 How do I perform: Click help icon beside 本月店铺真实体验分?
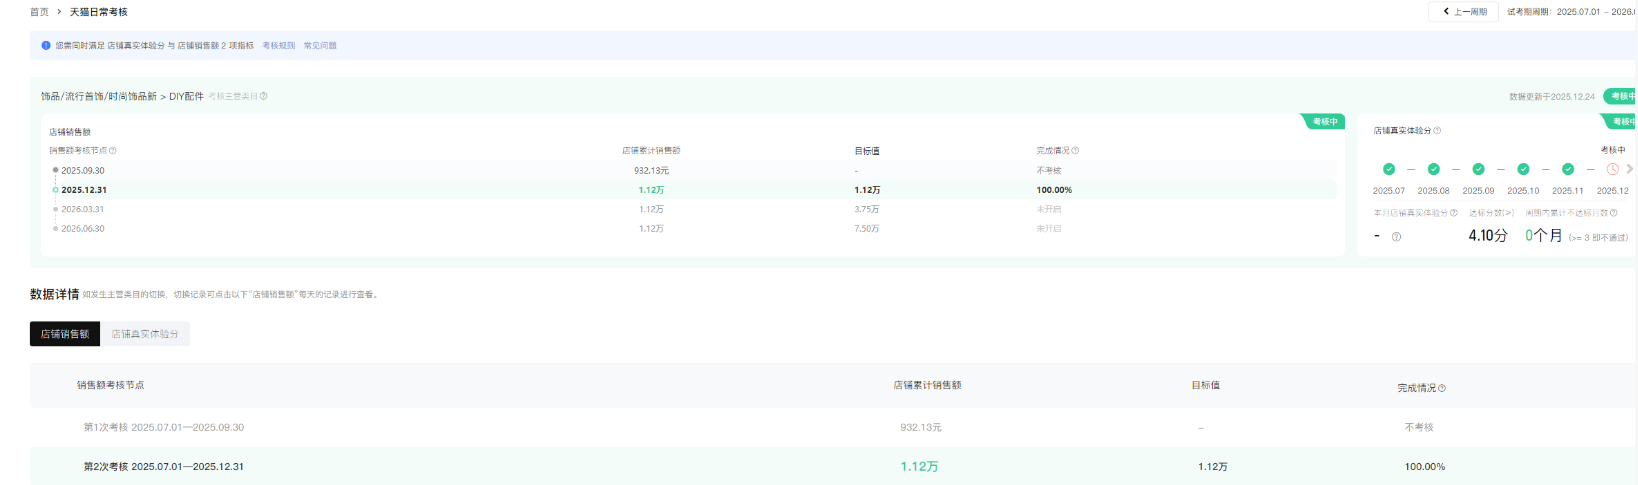1454,213
